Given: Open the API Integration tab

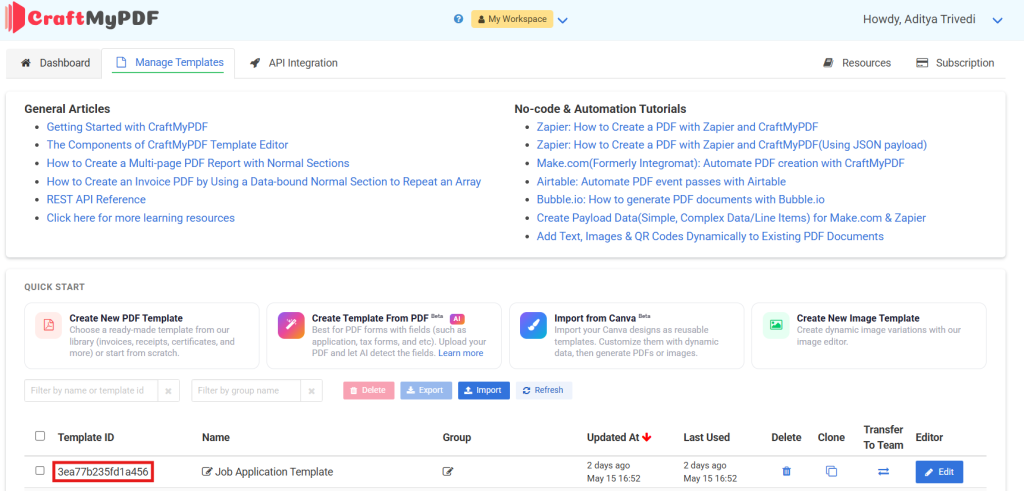Looking at the screenshot, I should tap(294, 63).
